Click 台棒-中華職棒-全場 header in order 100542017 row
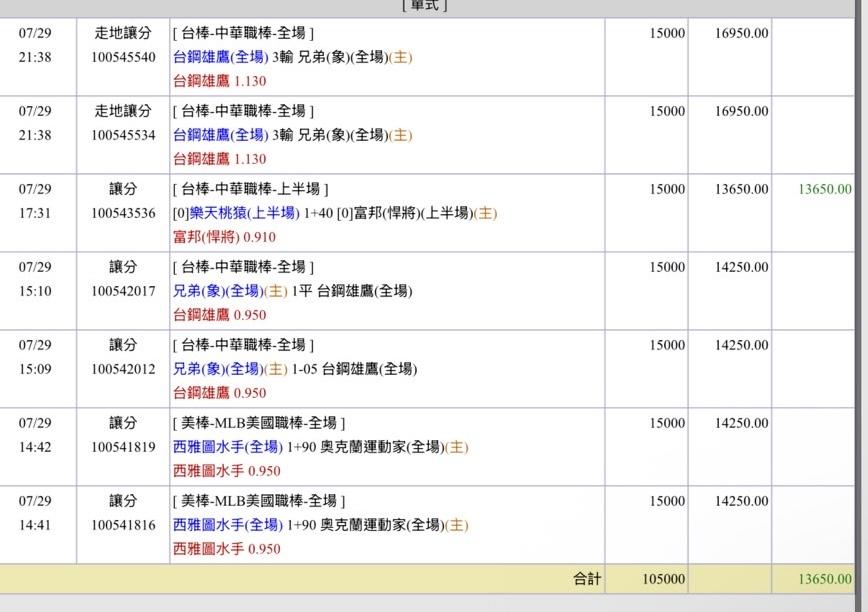This screenshot has height=612, width=868. (x=243, y=267)
